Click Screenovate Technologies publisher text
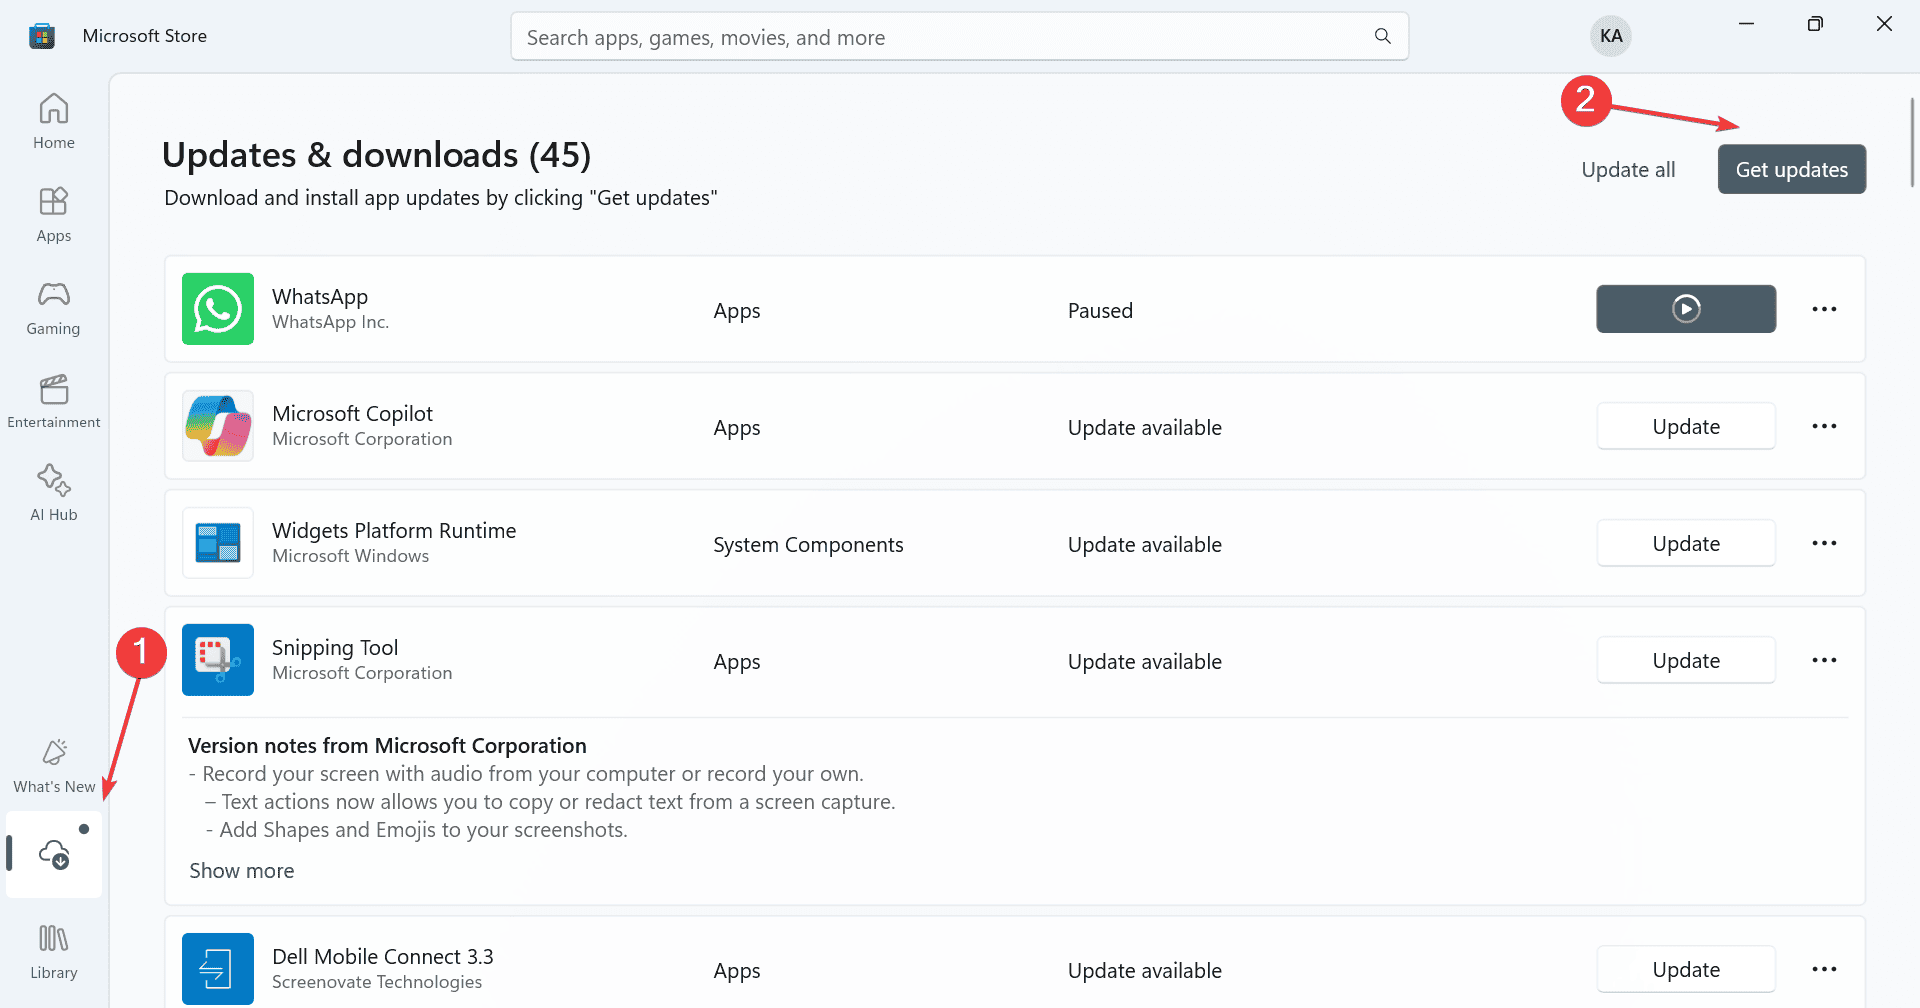 [x=377, y=982]
